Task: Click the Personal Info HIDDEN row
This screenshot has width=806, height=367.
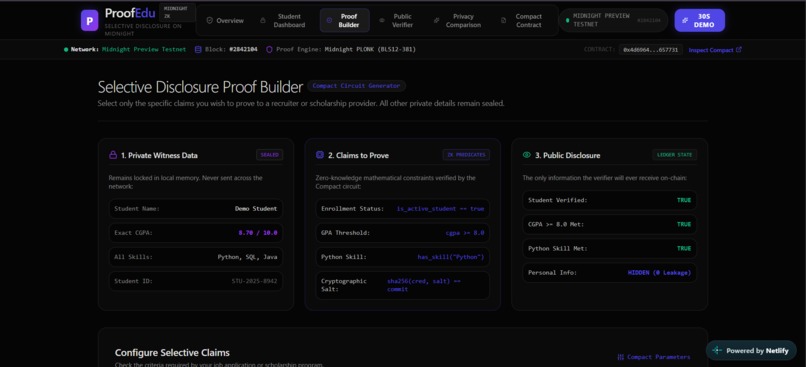Action: pyautogui.click(x=610, y=272)
